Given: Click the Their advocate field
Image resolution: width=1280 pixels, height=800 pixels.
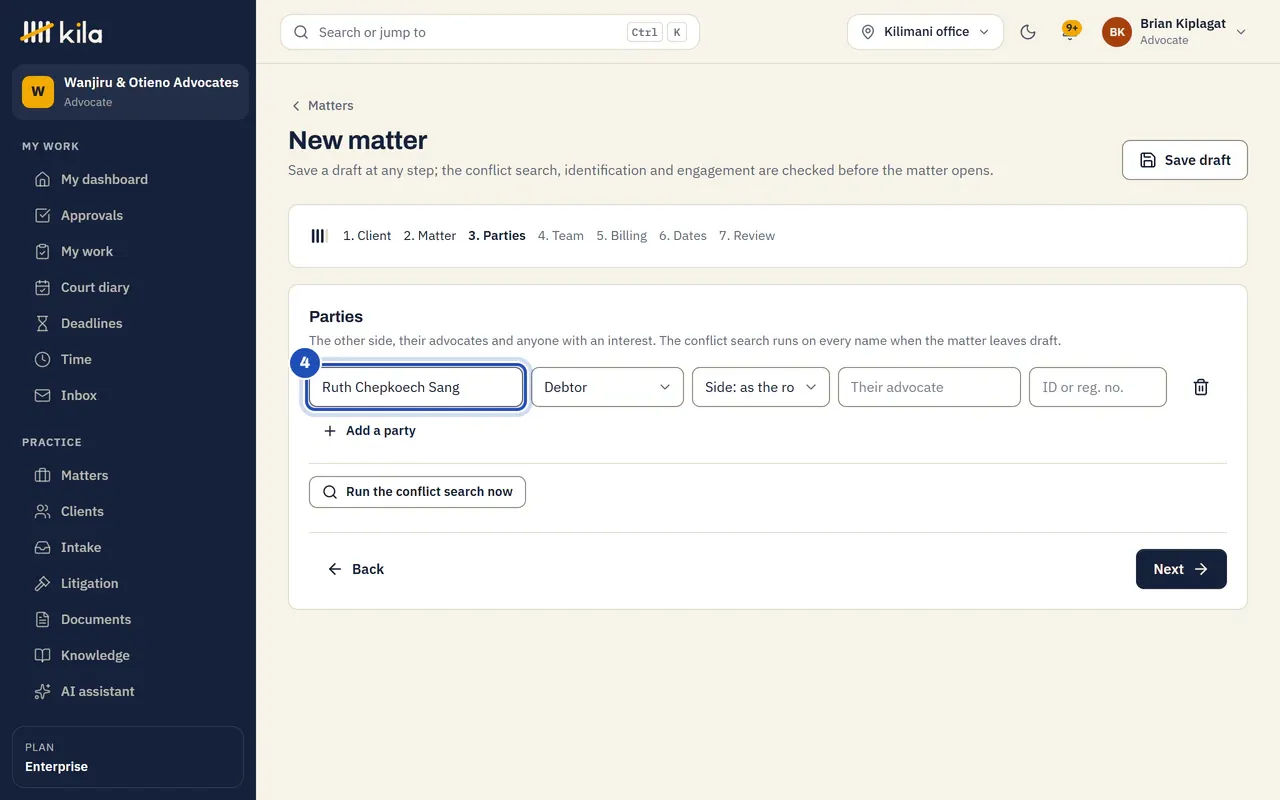Looking at the screenshot, I should point(929,387).
